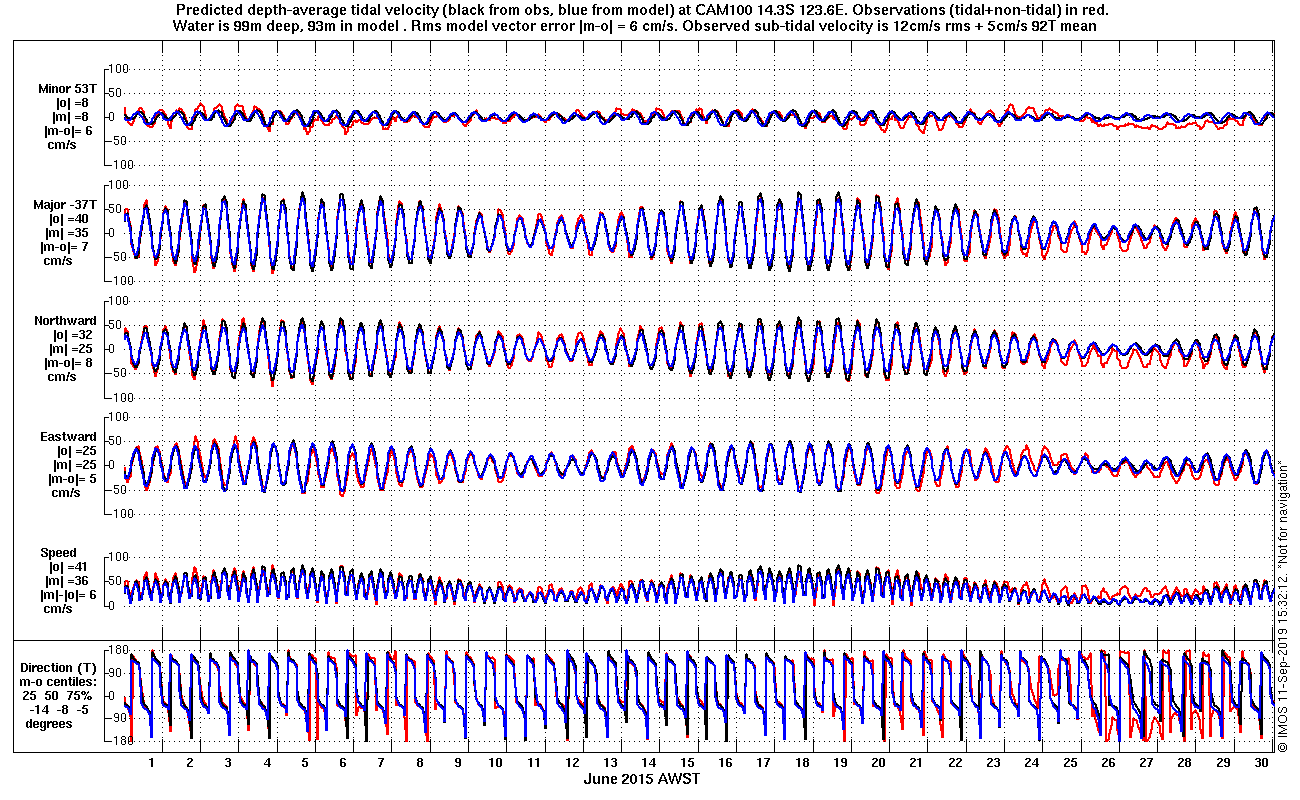
Task: Click day "1" on the date axis
Action: (x=152, y=763)
